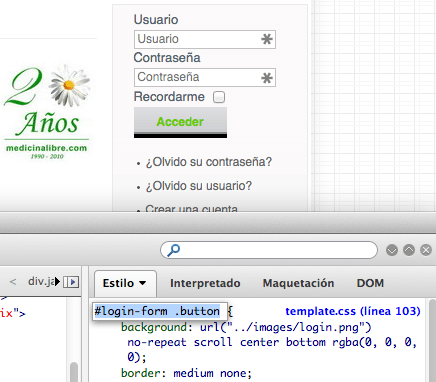Click the Usuario text input field
Screen dimensions: 436x382
coord(205,39)
